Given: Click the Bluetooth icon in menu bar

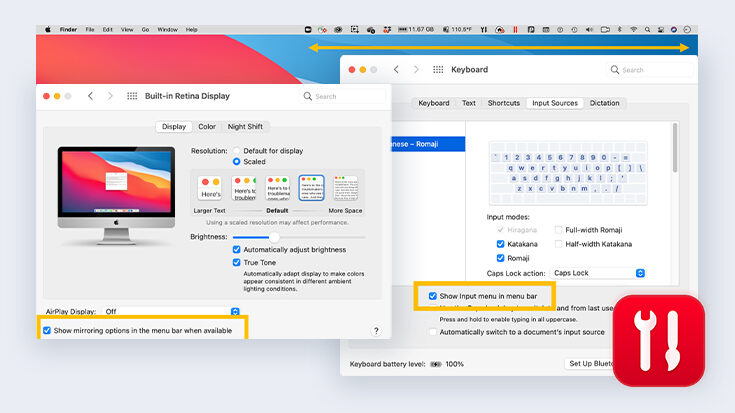Looking at the screenshot, I should click(620, 30).
